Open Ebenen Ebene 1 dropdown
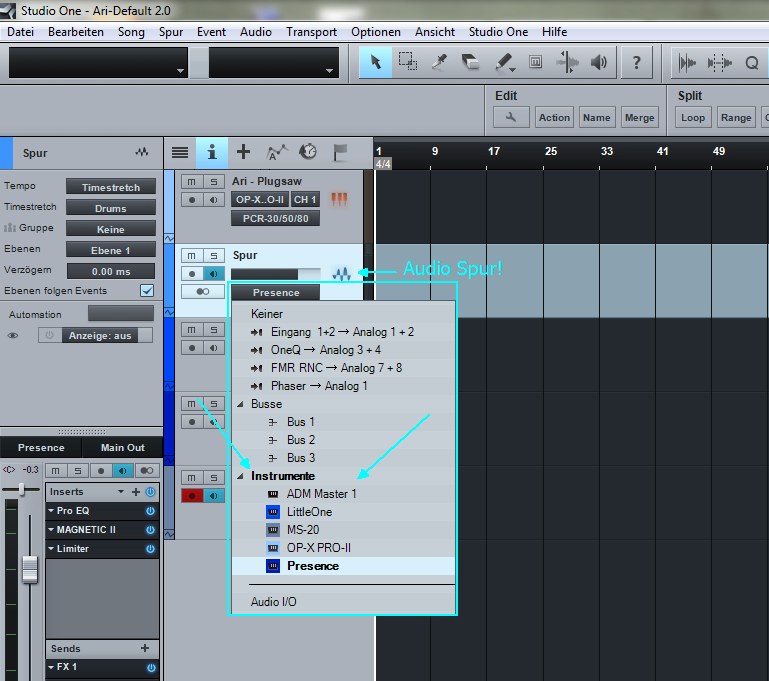The height and width of the screenshot is (681, 769). pos(111,251)
